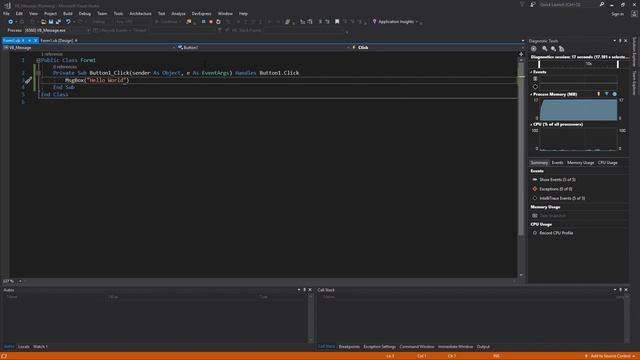Toggle the GC marker in Process Memory legend
The width and height of the screenshot is (640, 360).
[599, 94]
